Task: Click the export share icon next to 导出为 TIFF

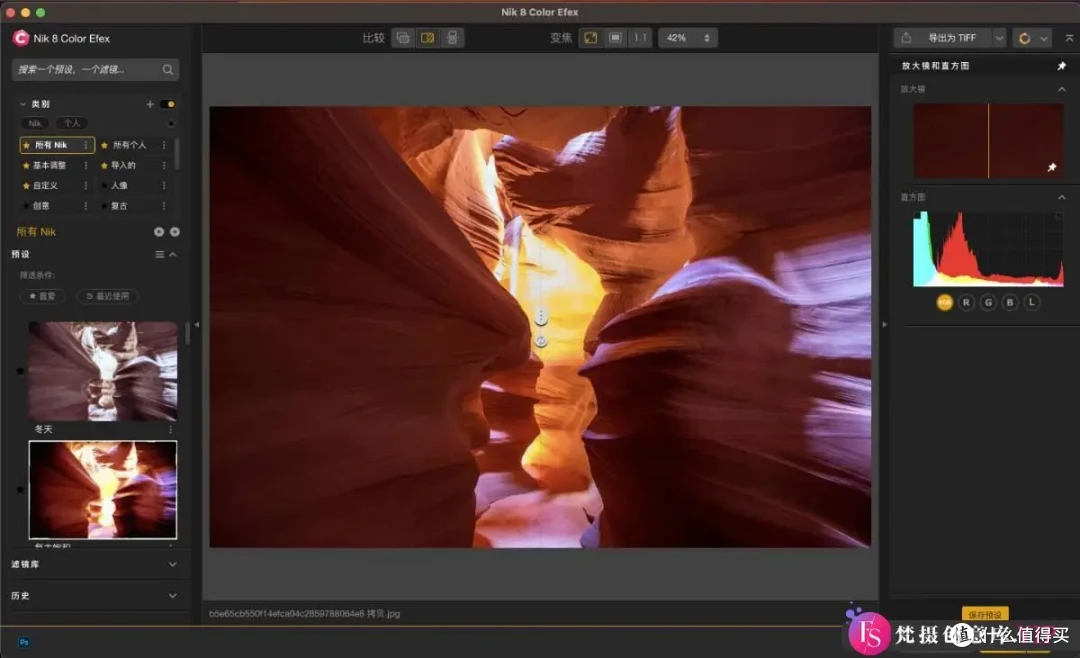Action: click(906, 38)
